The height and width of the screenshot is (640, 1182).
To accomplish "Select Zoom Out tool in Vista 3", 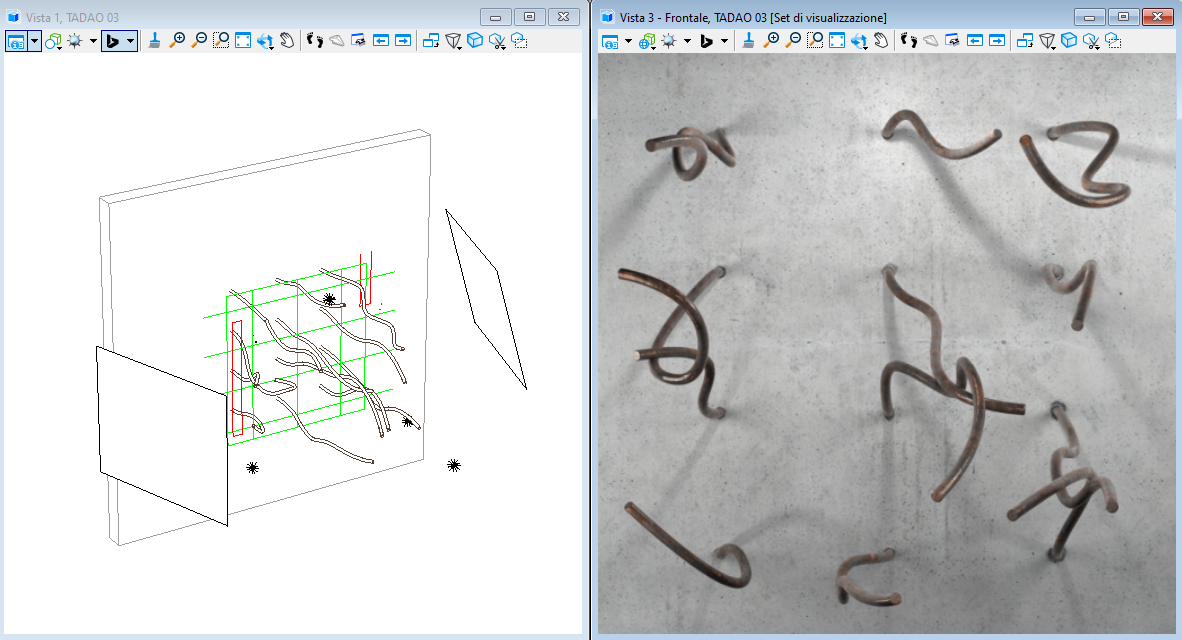I will click(793, 41).
